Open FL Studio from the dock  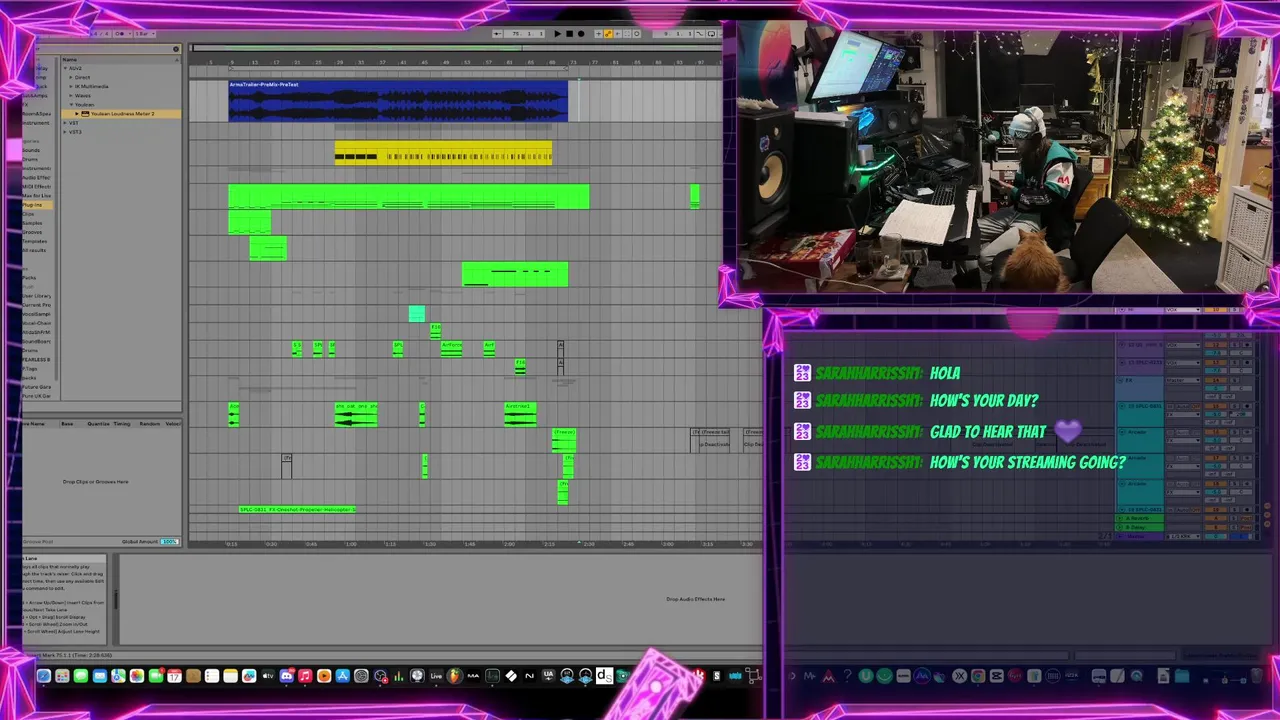455,676
